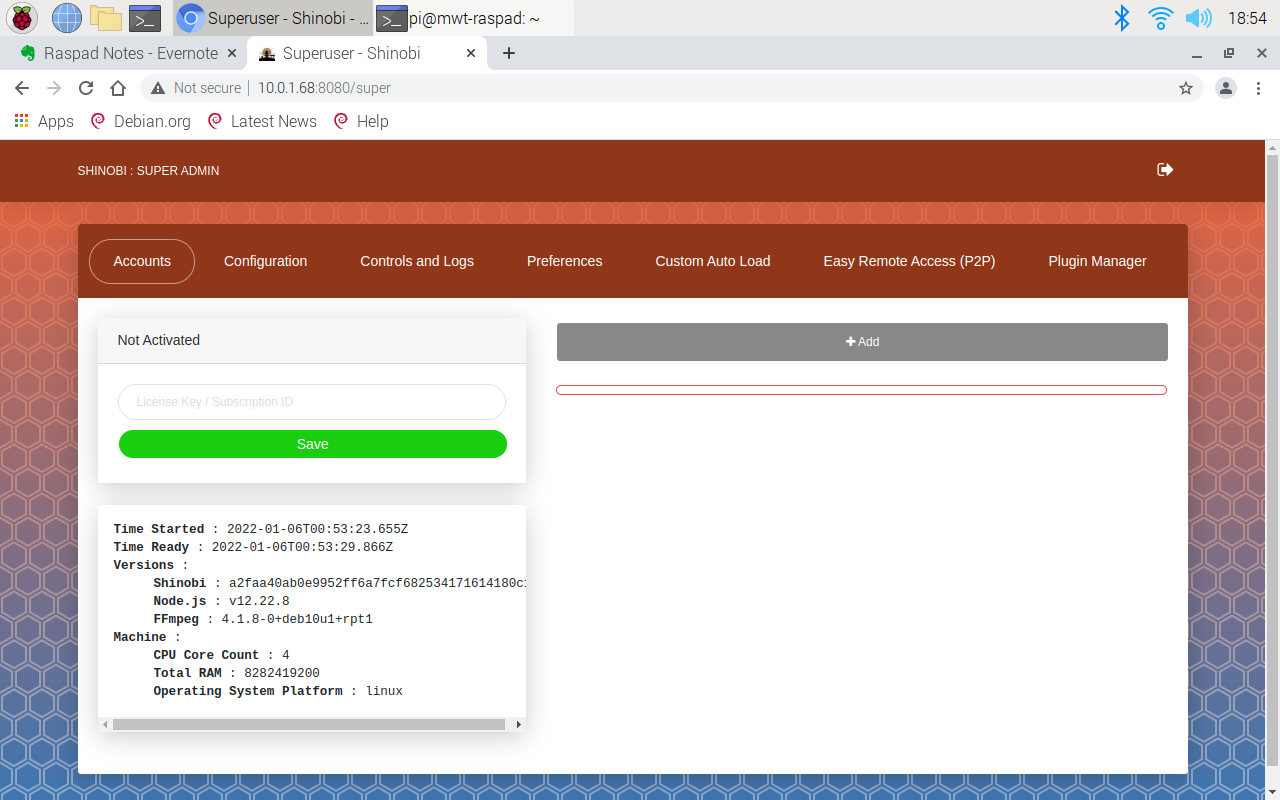This screenshot has width=1280, height=800.
Task: Open the Latest News bookmark
Action: click(261, 121)
